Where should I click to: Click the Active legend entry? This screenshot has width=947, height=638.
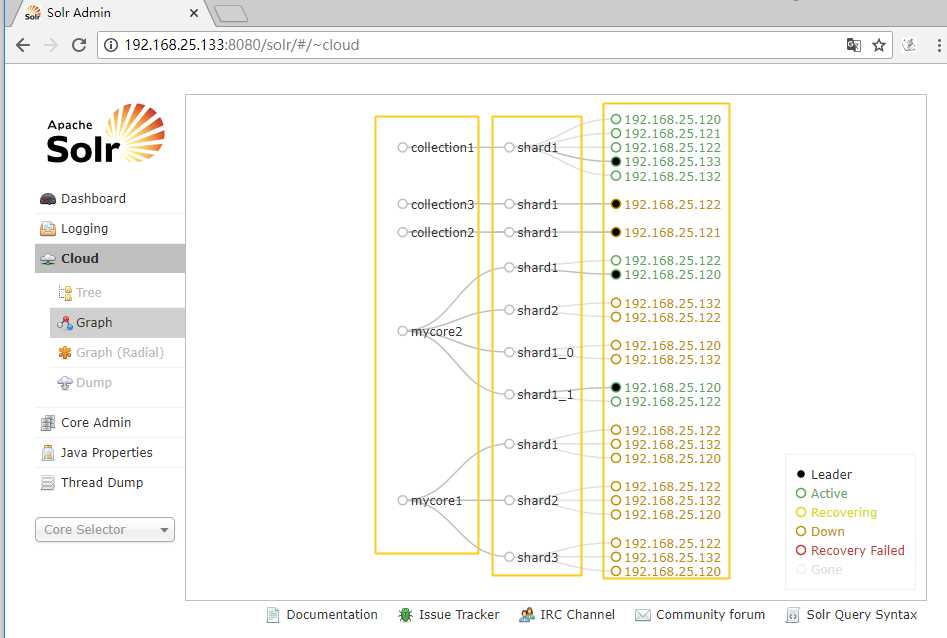tap(822, 494)
